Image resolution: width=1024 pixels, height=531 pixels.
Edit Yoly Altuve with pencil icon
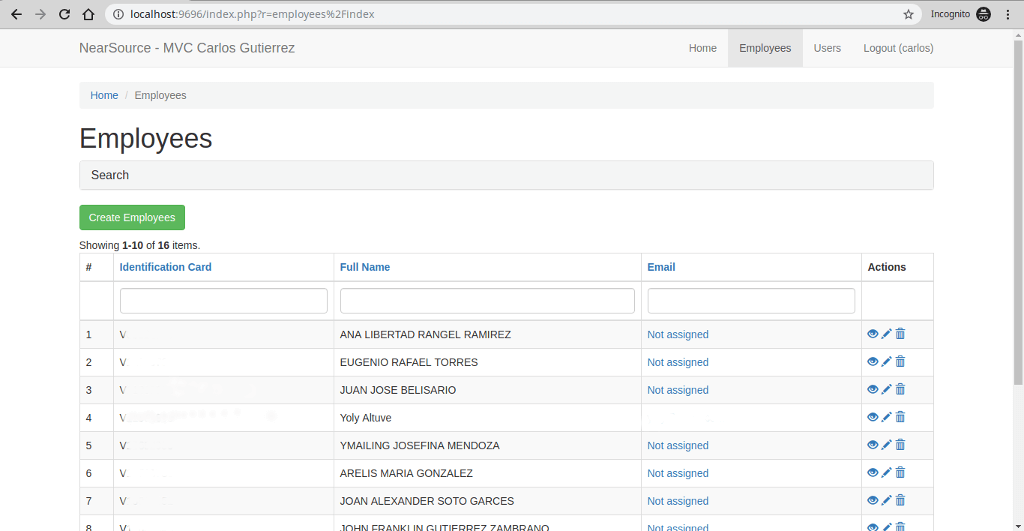tap(886, 417)
